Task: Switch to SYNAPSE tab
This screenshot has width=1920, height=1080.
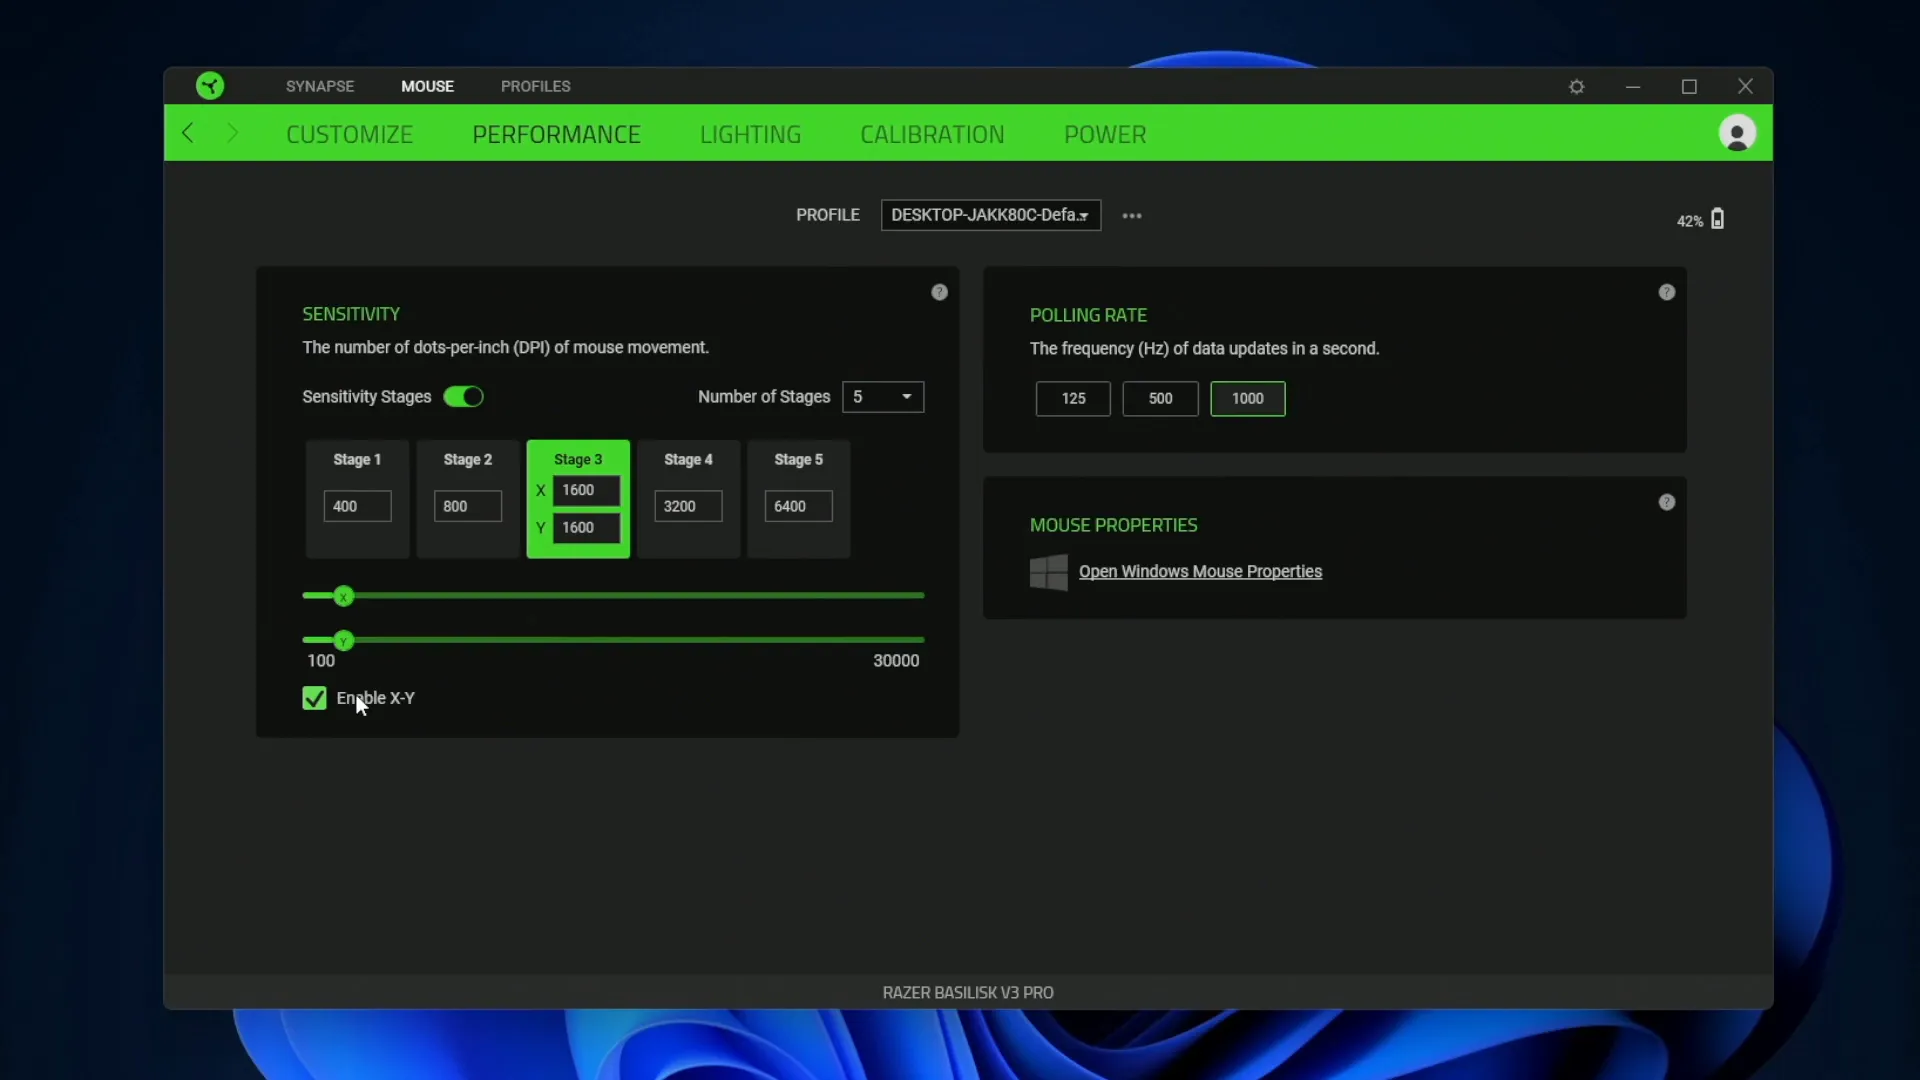Action: [x=320, y=86]
